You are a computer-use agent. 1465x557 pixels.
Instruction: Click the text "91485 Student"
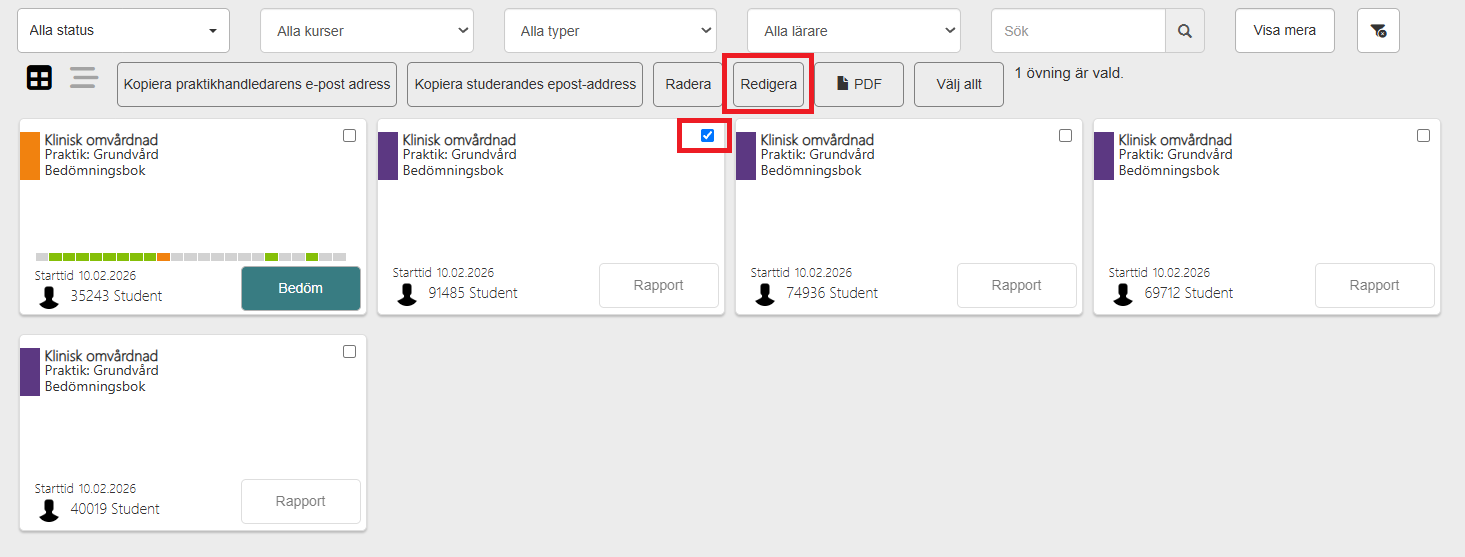coord(473,293)
